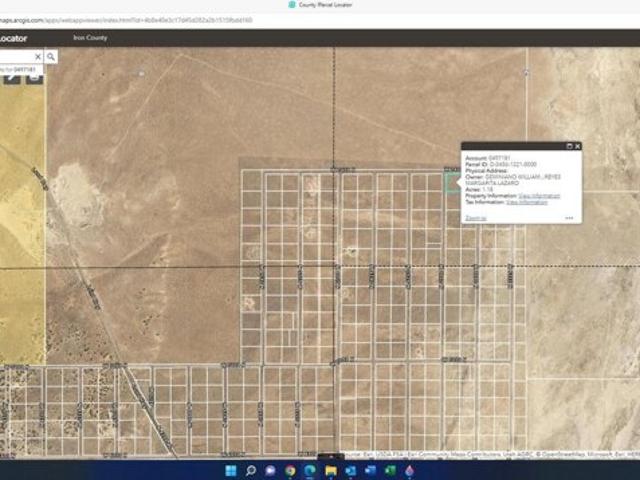Click the magnifier search button
This screenshot has height=480, width=640.
point(51,57)
